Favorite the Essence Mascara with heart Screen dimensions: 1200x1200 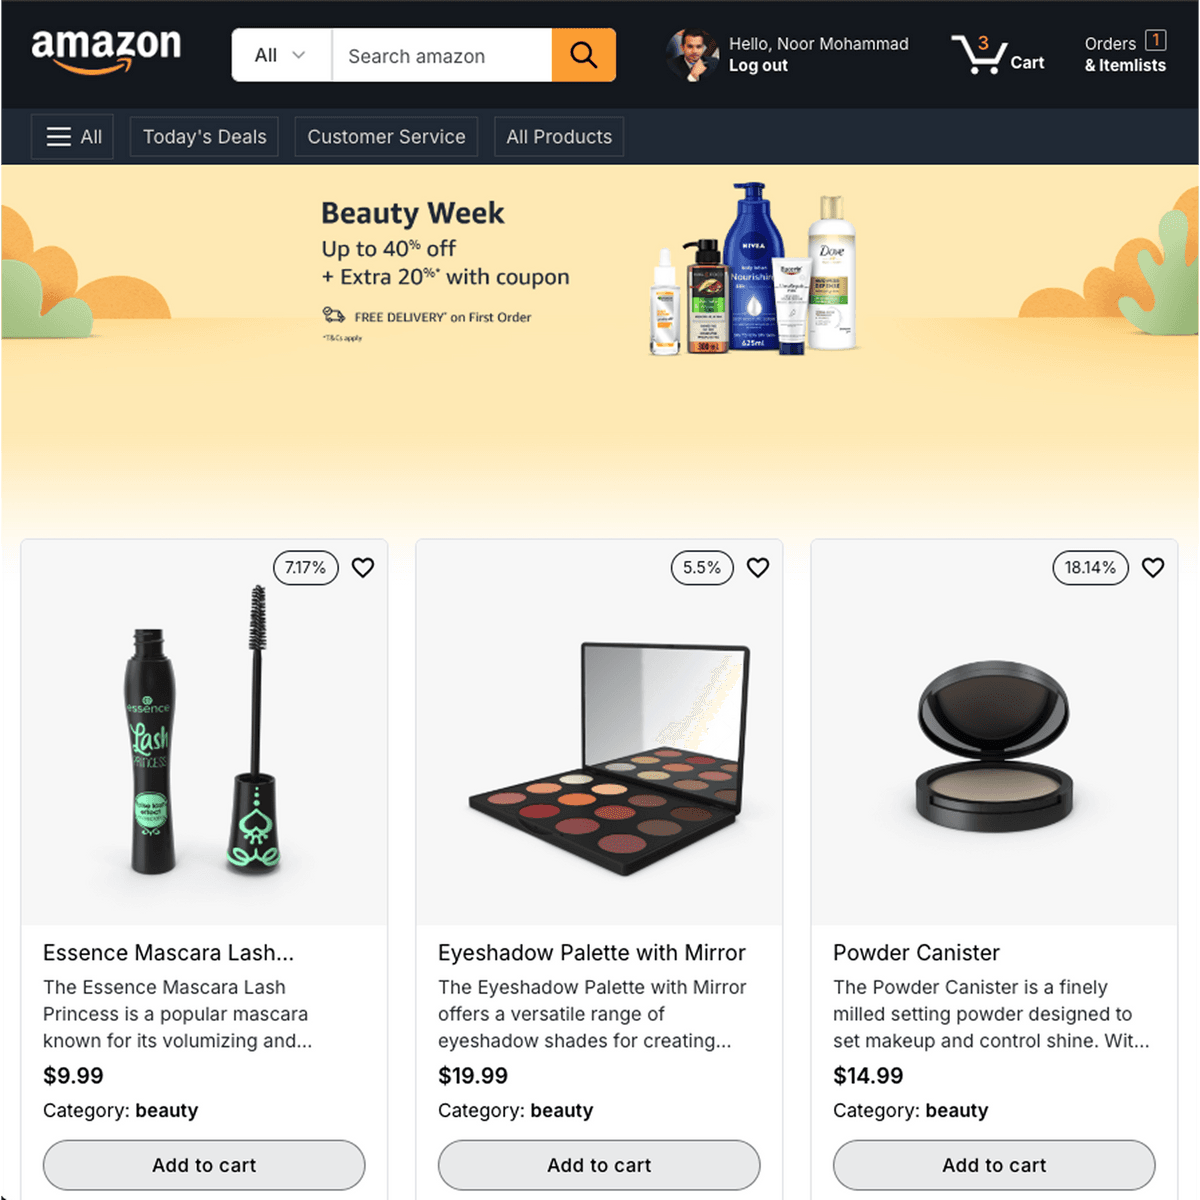click(363, 567)
